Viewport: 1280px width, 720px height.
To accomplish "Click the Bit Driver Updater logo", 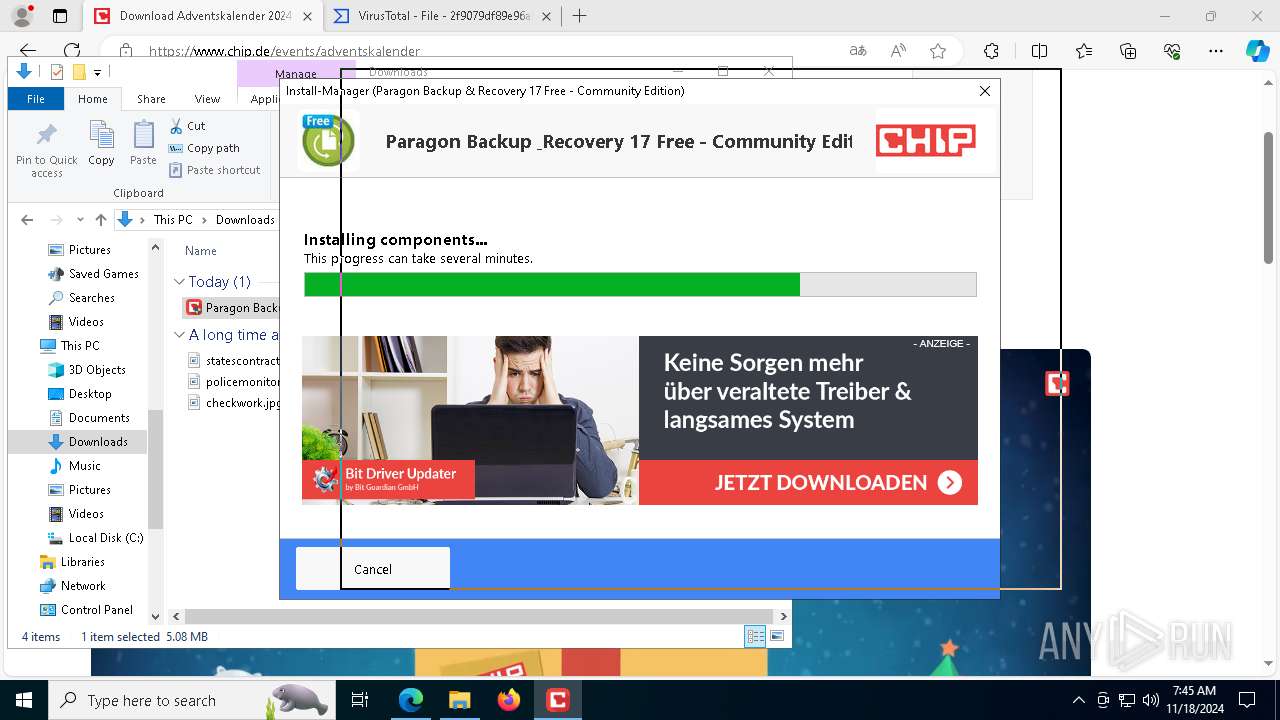I will click(x=388, y=480).
